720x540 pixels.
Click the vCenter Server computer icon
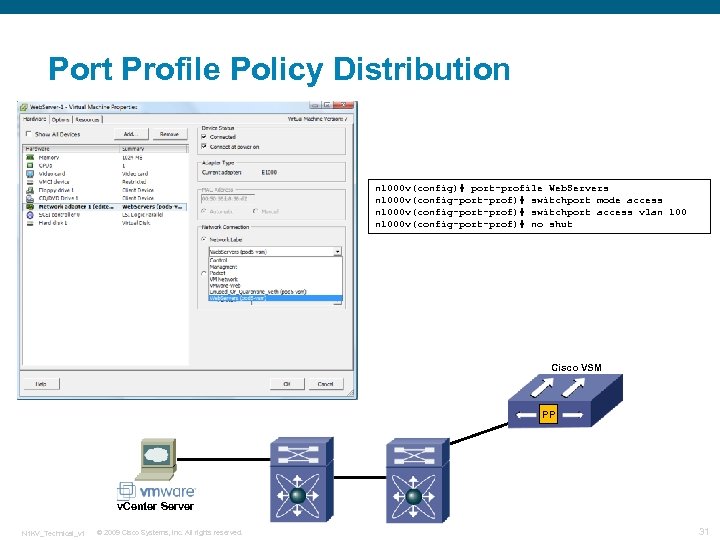click(156, 459)
